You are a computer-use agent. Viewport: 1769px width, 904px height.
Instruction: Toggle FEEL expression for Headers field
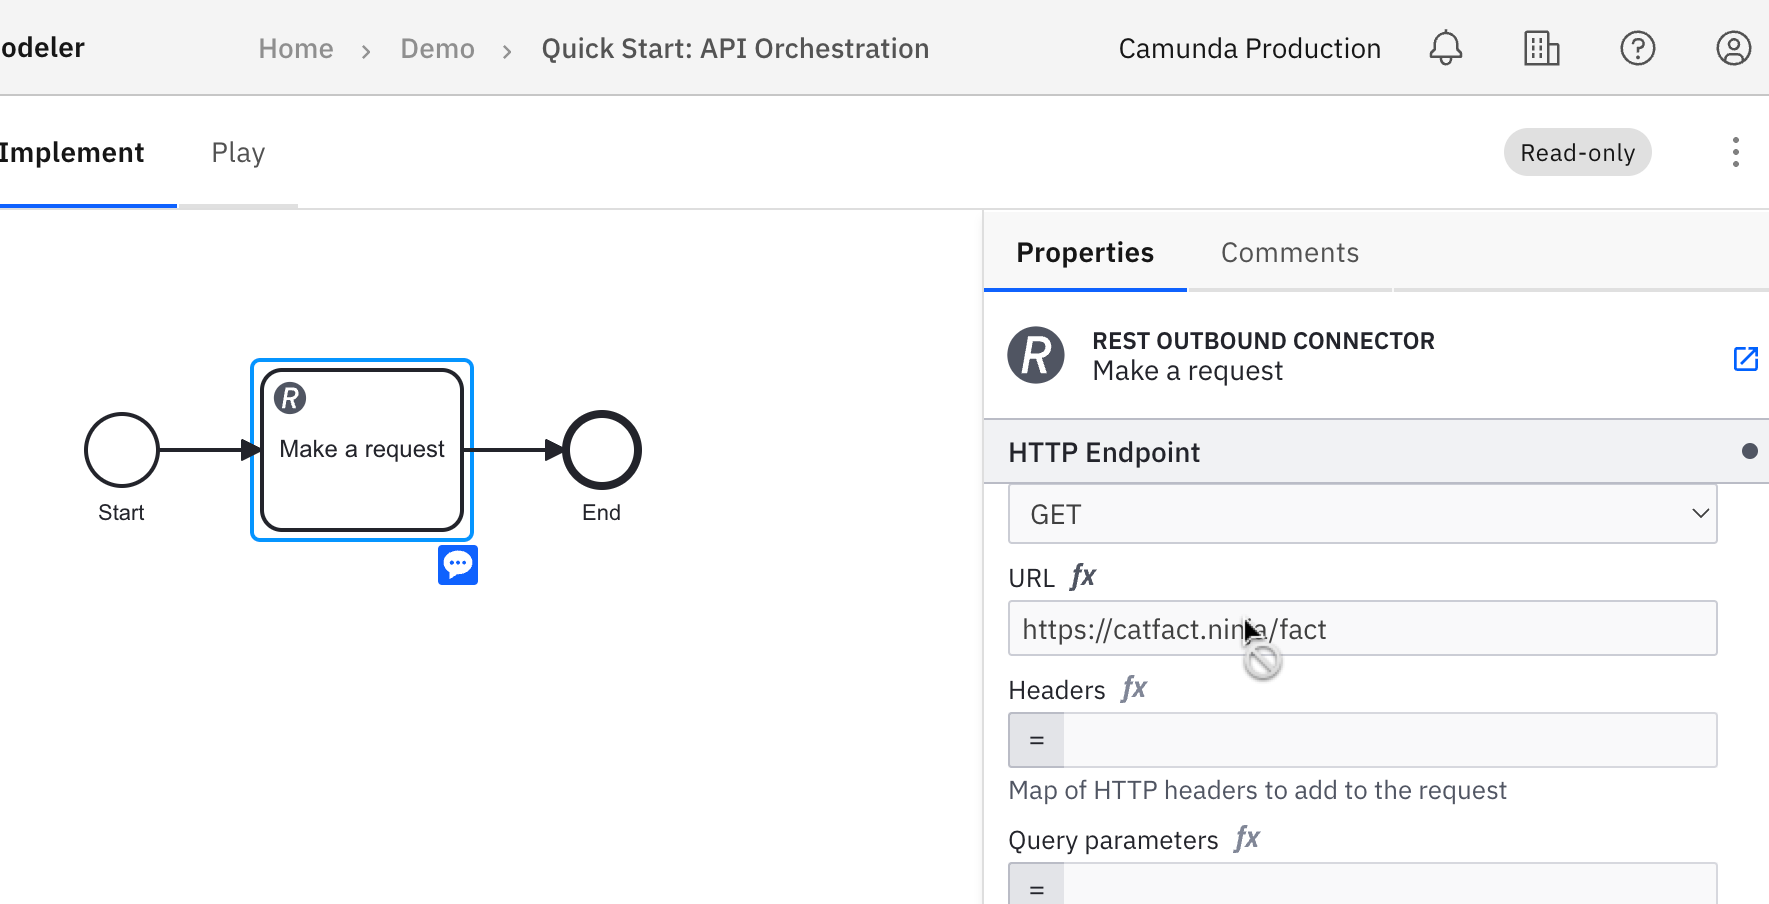1134,689
